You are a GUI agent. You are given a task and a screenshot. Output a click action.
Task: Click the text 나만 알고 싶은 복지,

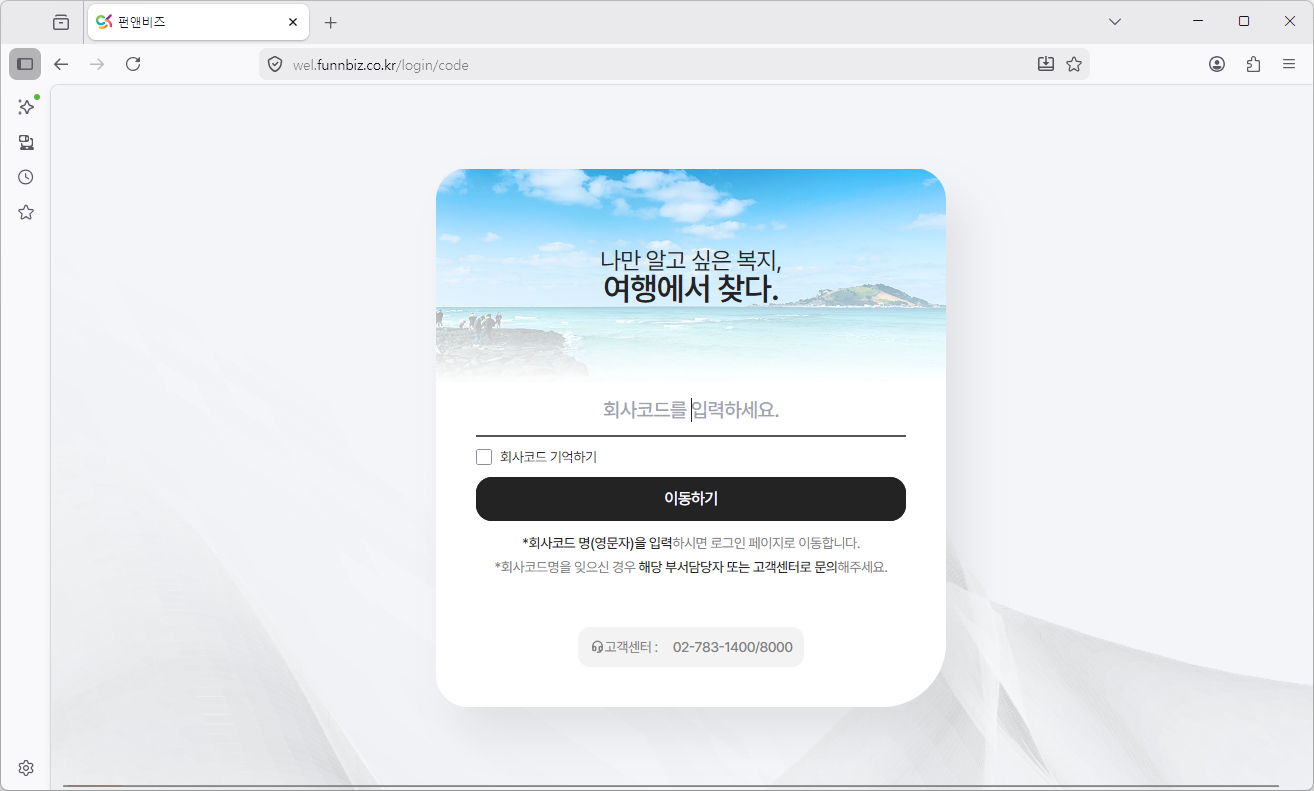pyautogui.click(x=690, y=260)
